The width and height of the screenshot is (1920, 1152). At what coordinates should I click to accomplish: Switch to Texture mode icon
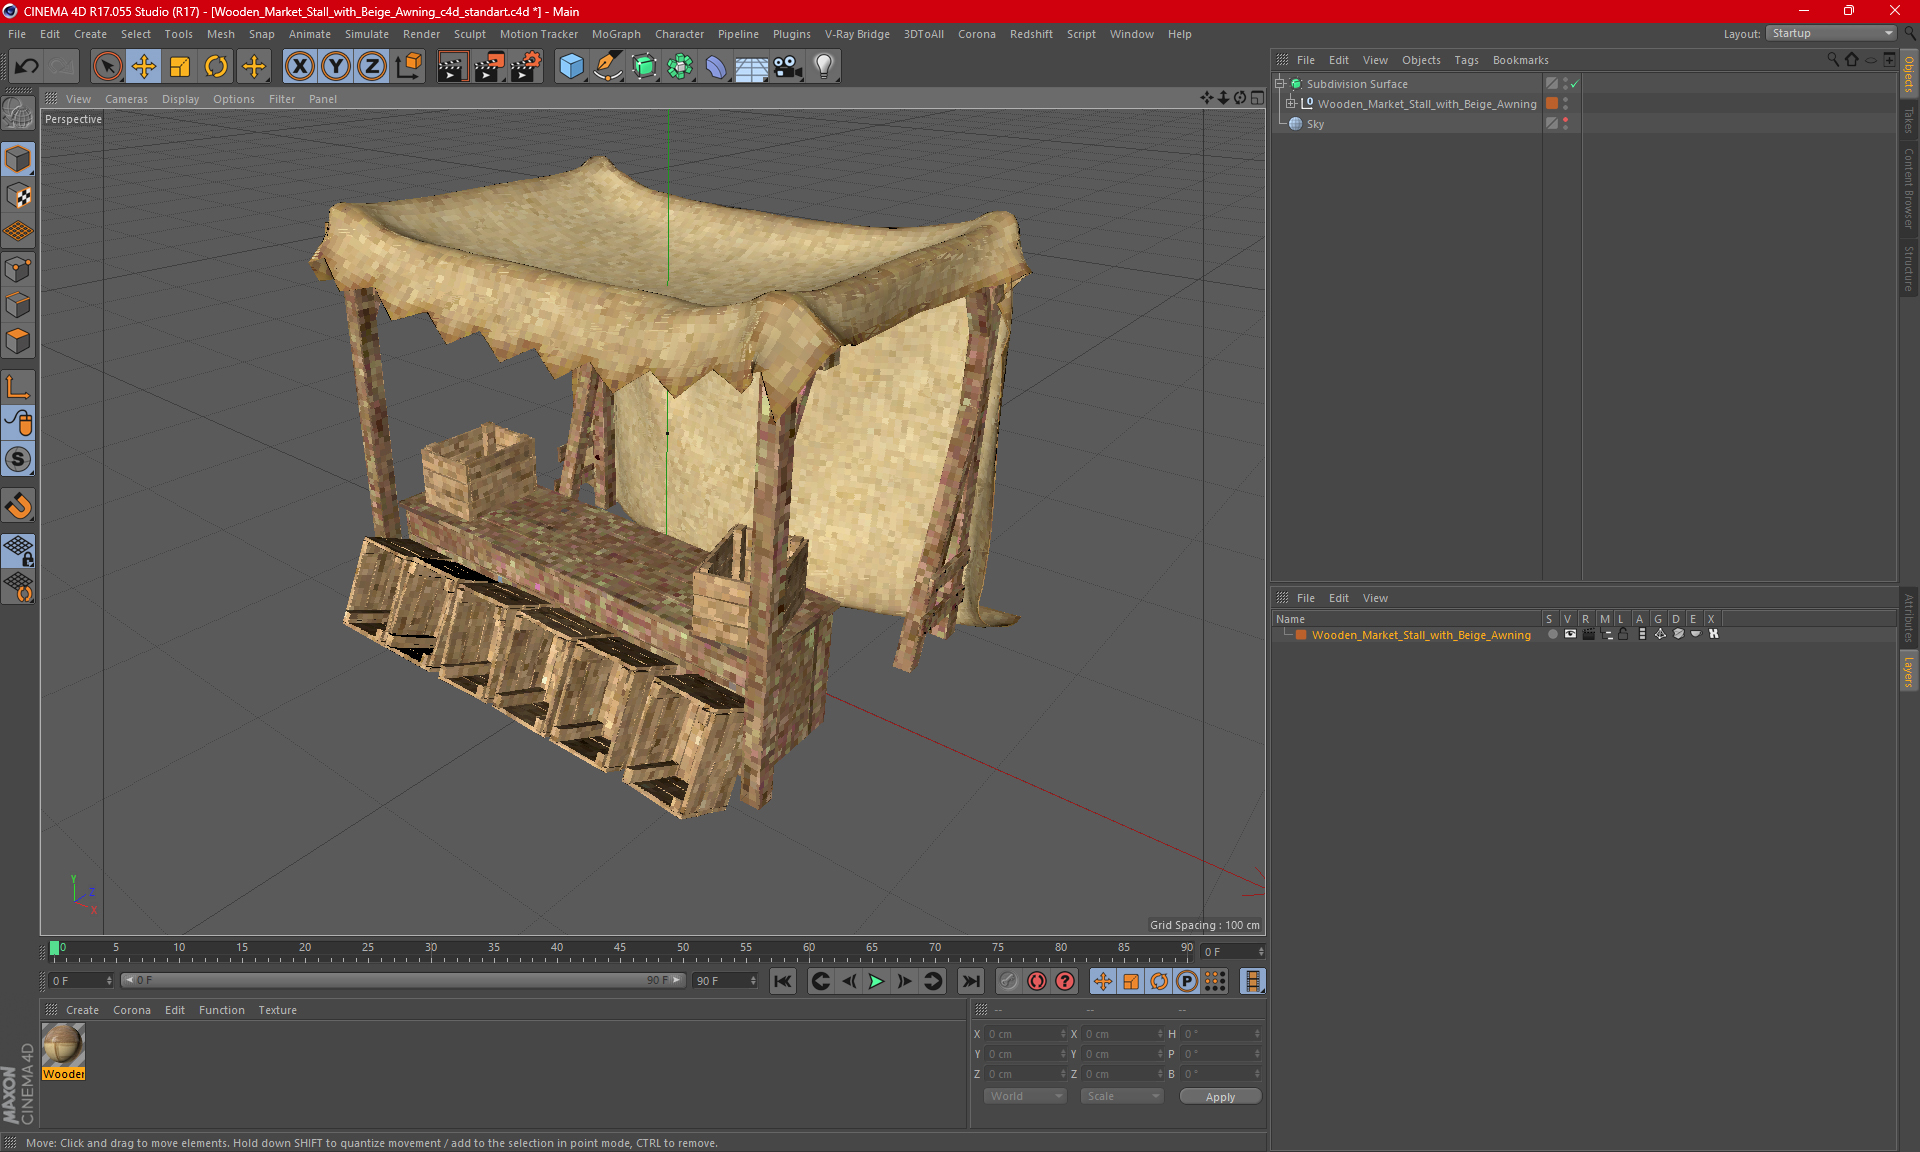(x=18, y=196)
